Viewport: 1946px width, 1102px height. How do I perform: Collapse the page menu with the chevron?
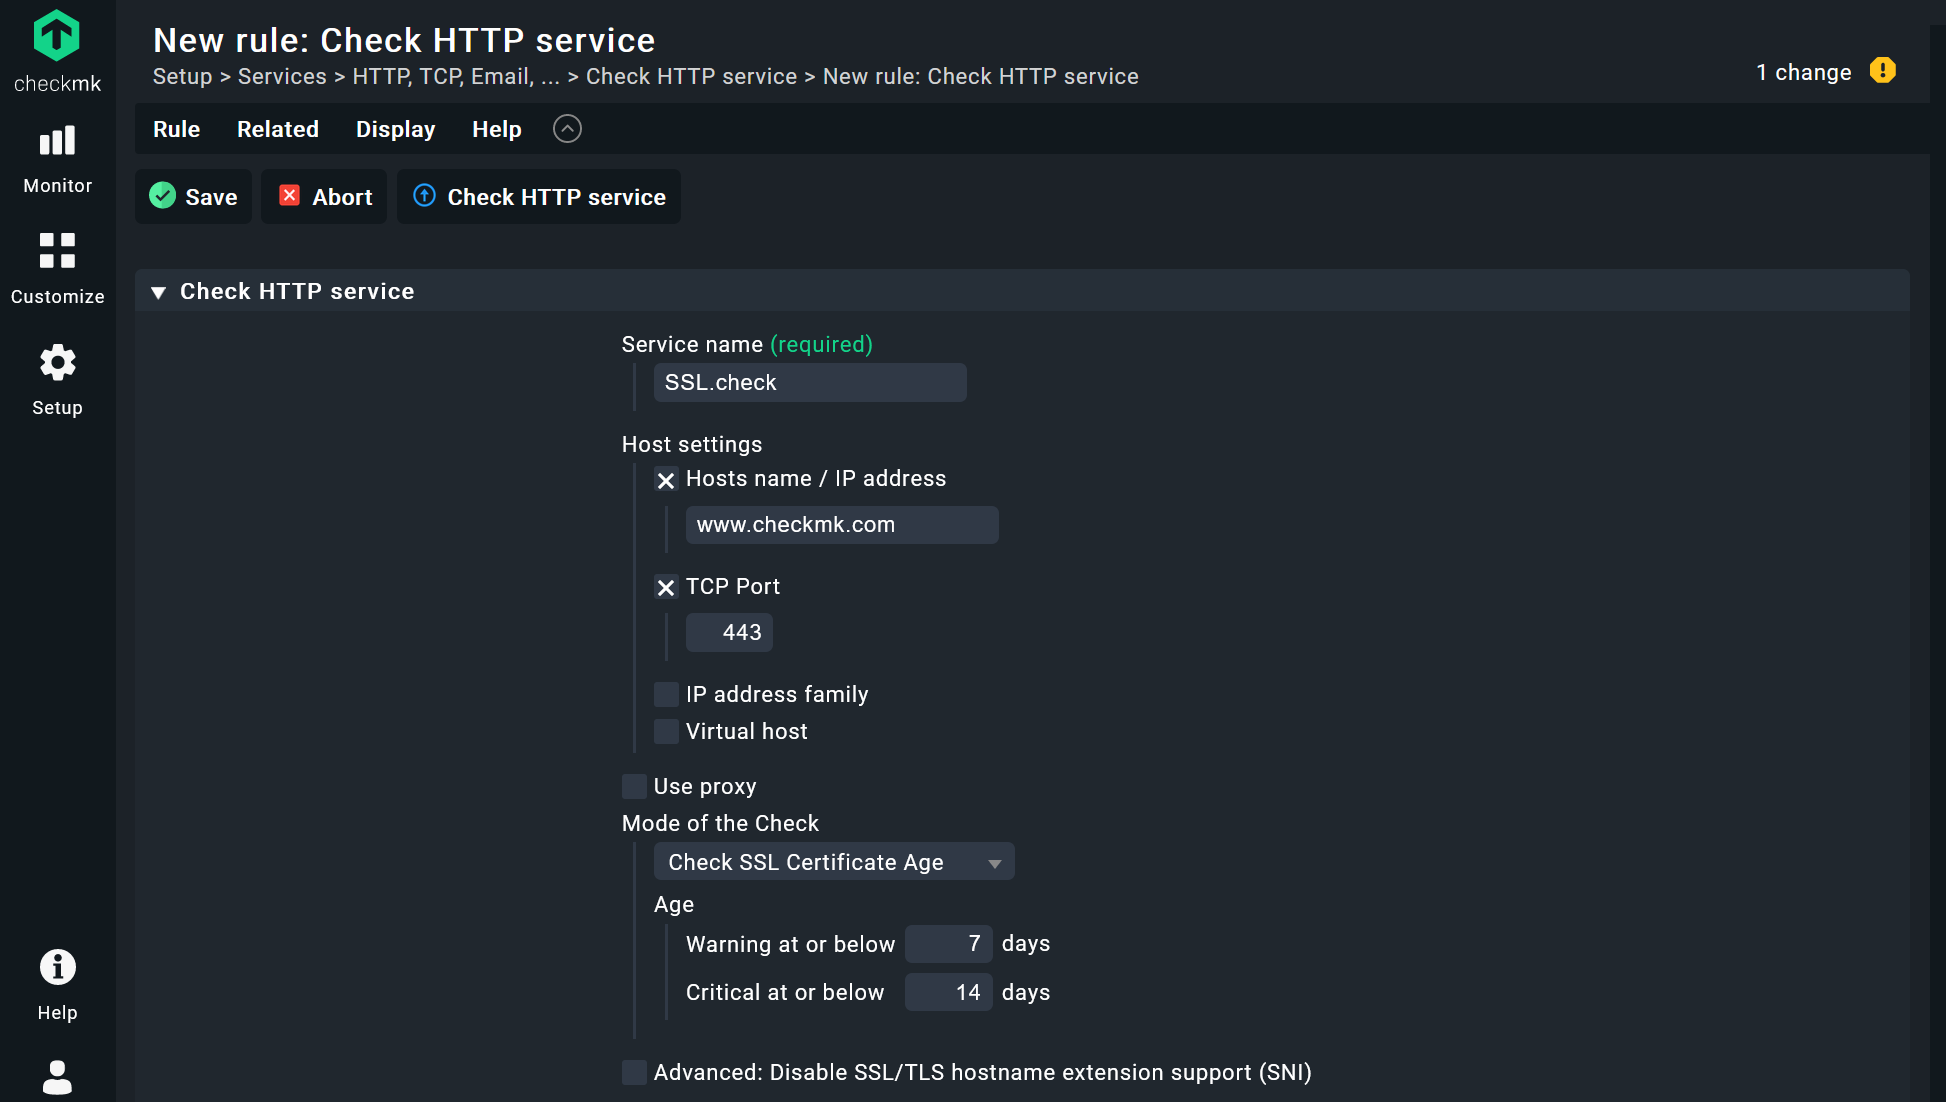point(567,129)
